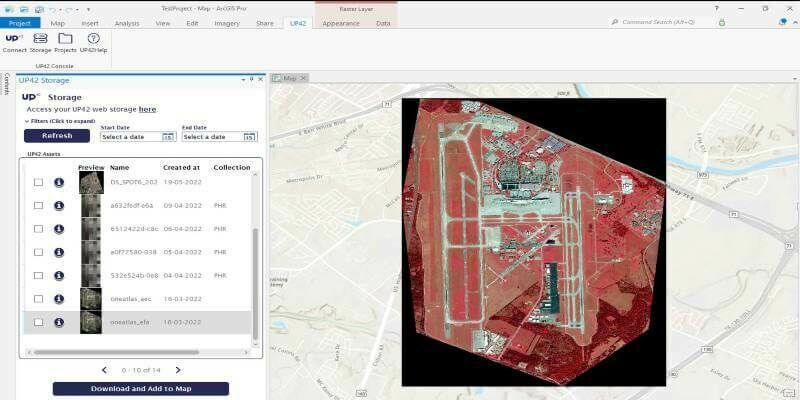
Task: Click the Name column header
Action: pos(119,167)
